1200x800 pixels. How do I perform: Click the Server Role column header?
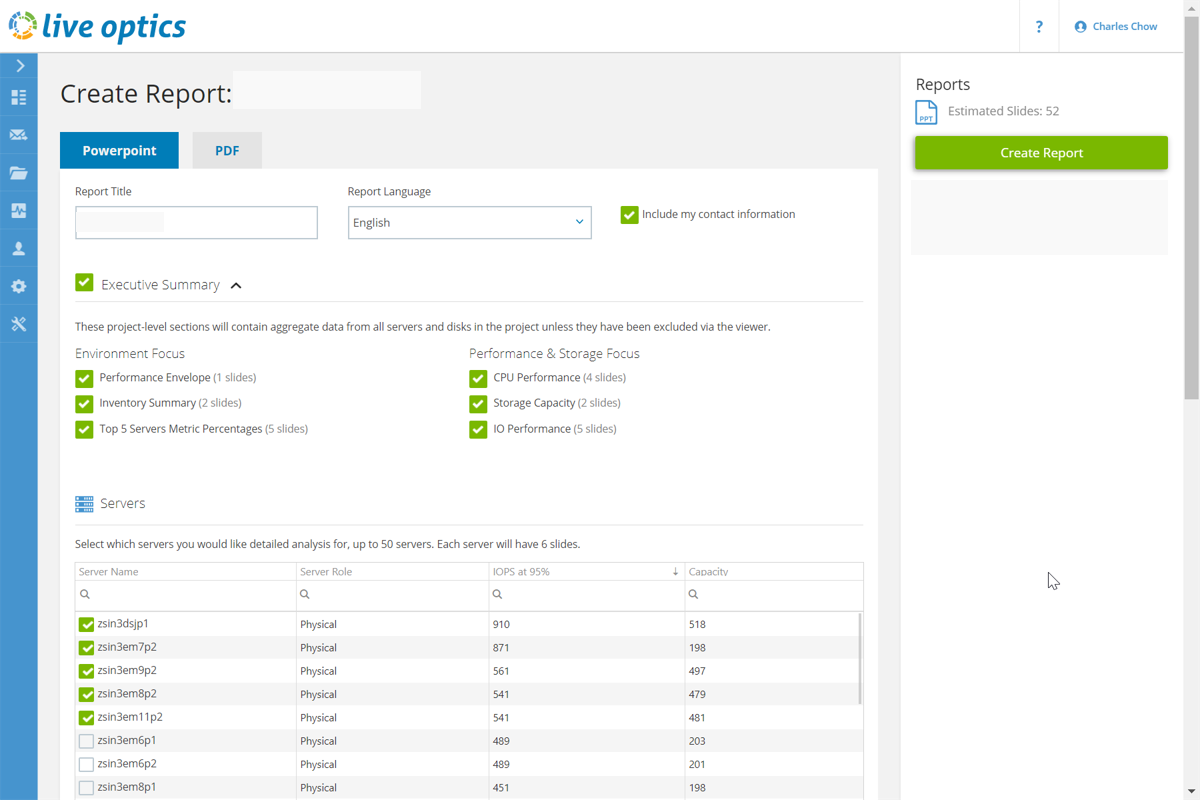click(392, 572)
